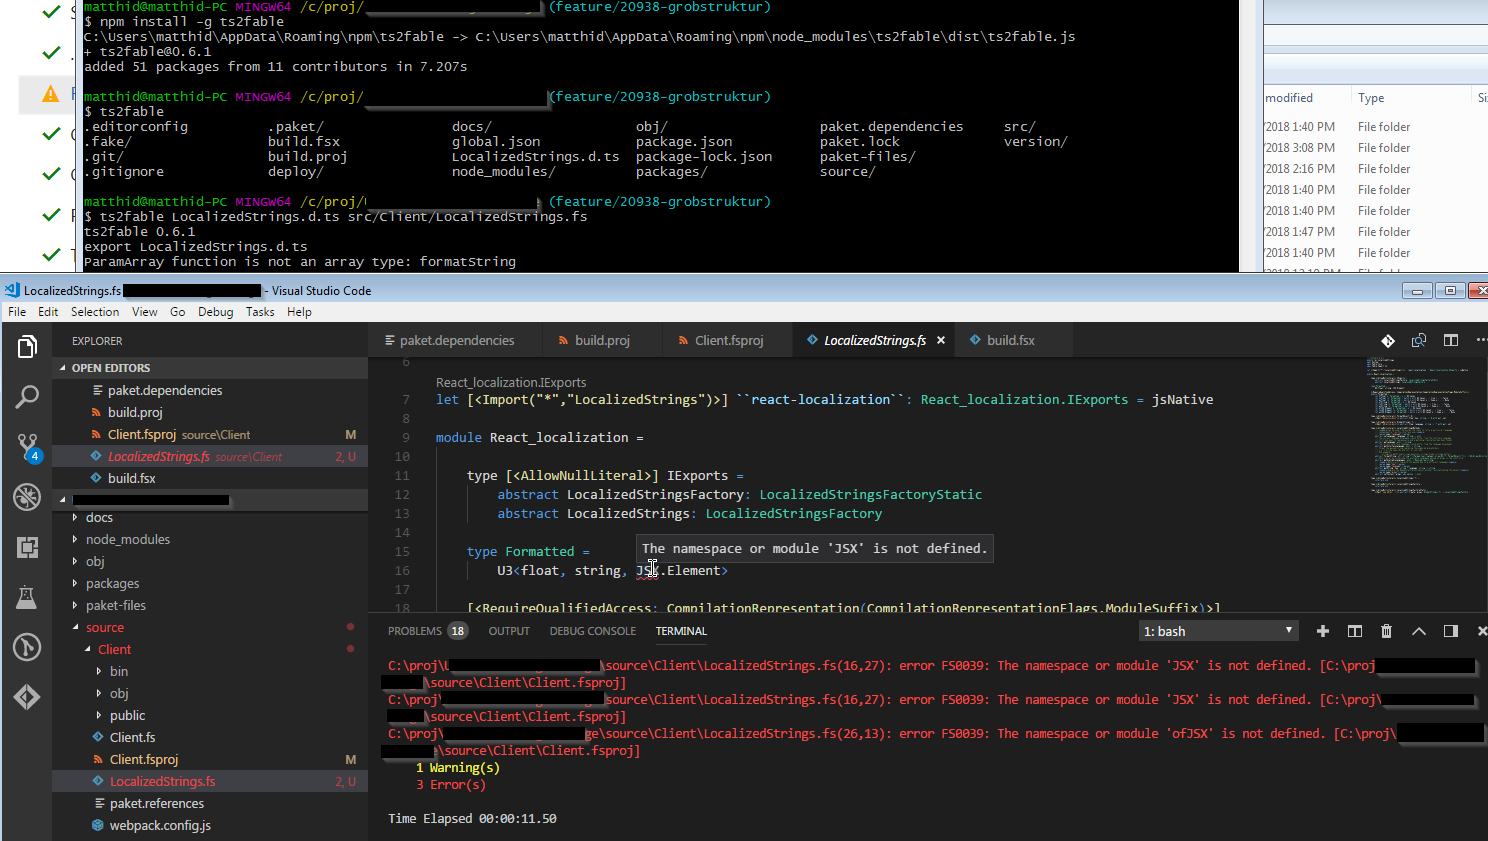Image resolution: width=1488 pixels, height=841 pixels.
Task: Move the panel to the right side
Action: coord(1451,631)
